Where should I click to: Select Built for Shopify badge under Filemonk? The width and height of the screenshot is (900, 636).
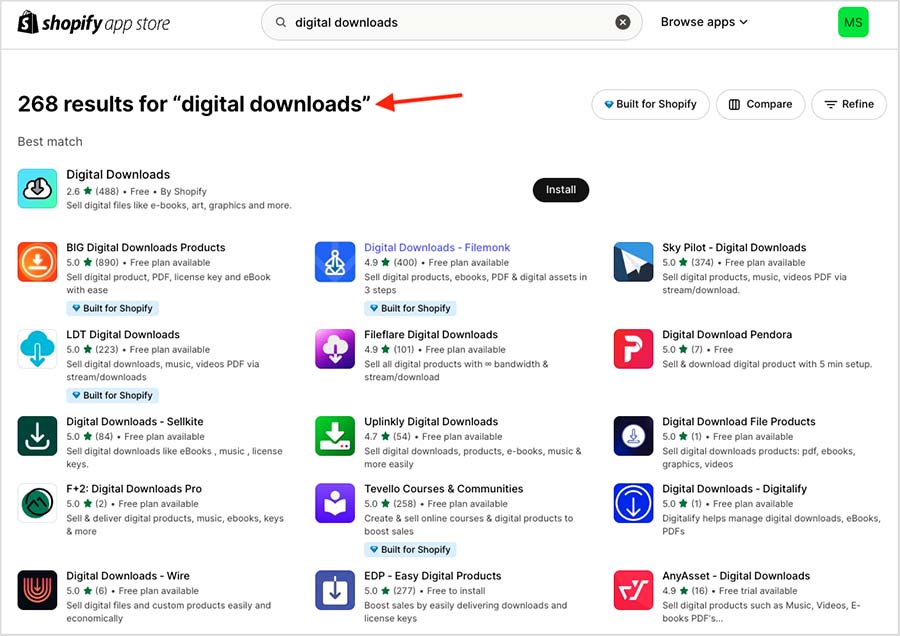coord(410,308)
